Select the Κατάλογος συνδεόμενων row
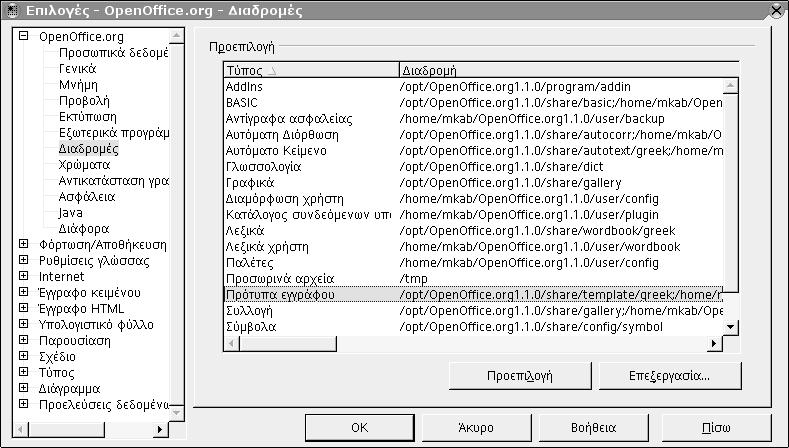Viewport: 789px width, 448px height. coord(473,215)
